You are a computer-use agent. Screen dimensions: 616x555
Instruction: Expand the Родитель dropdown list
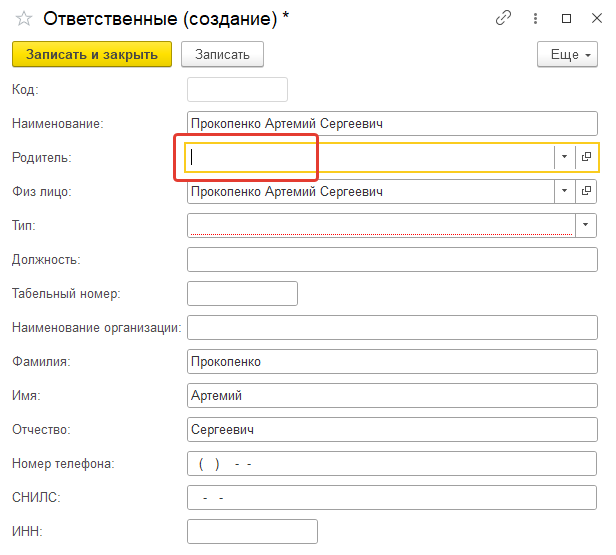click(565, 157)
